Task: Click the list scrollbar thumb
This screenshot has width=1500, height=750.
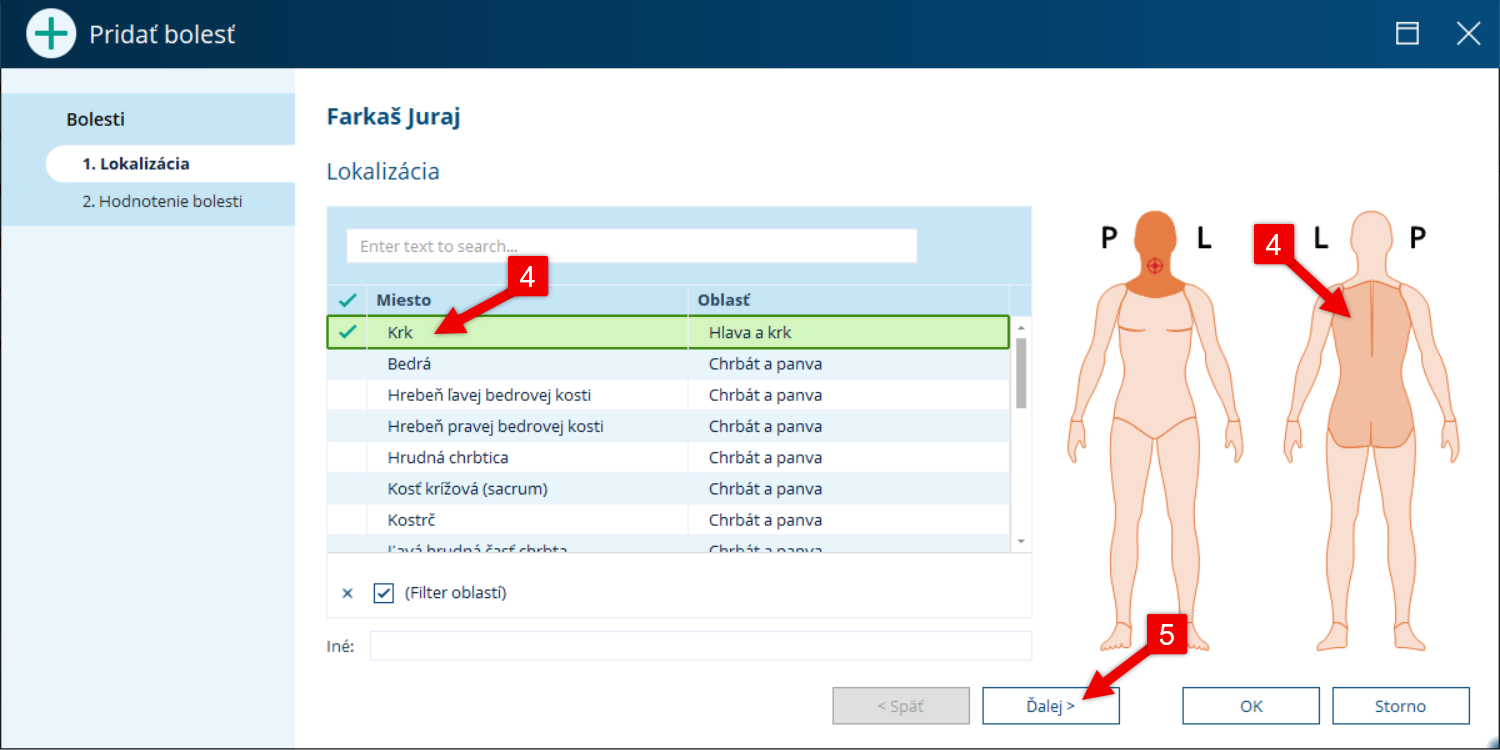Action: 1021,373
